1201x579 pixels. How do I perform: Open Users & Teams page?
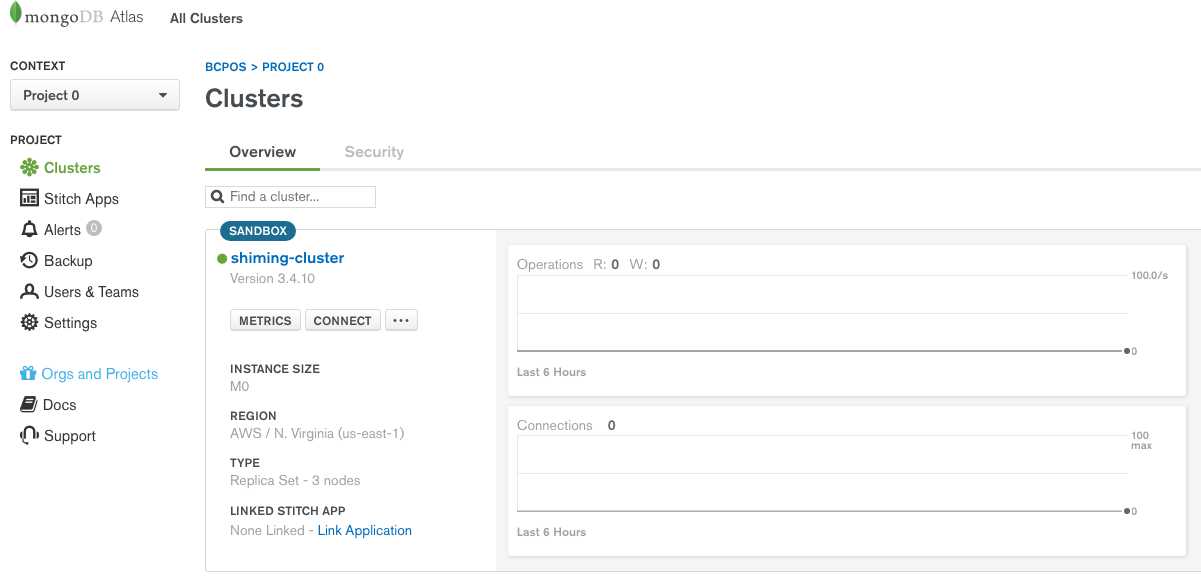(x=91, y=292)
